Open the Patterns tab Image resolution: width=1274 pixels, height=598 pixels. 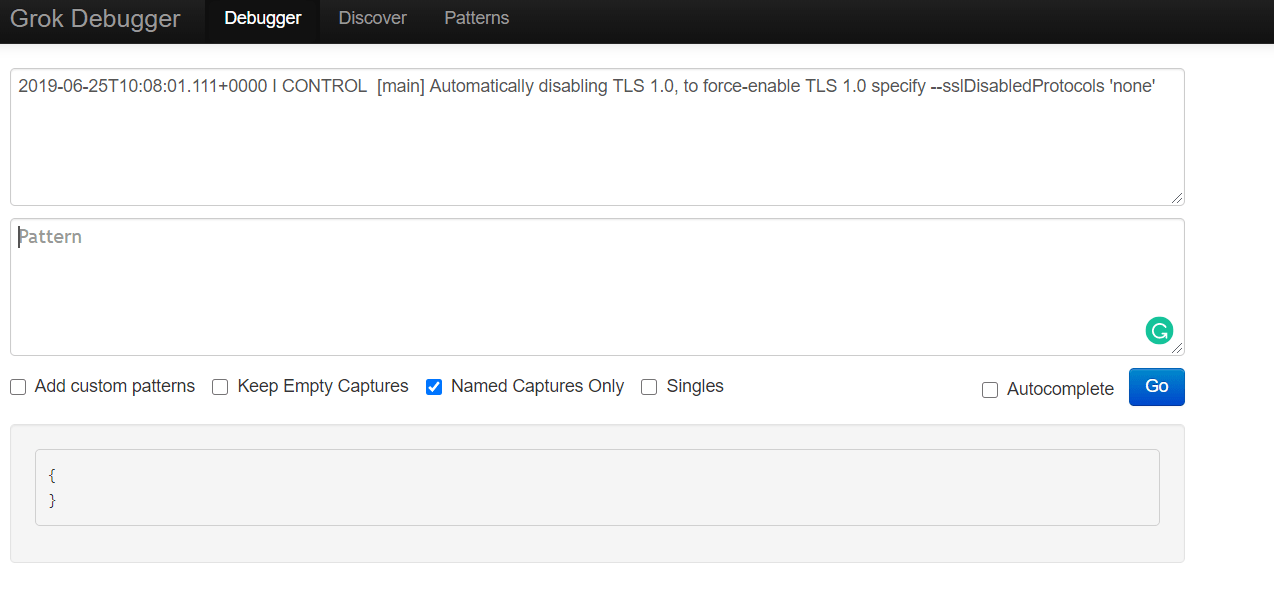point(477,19)
